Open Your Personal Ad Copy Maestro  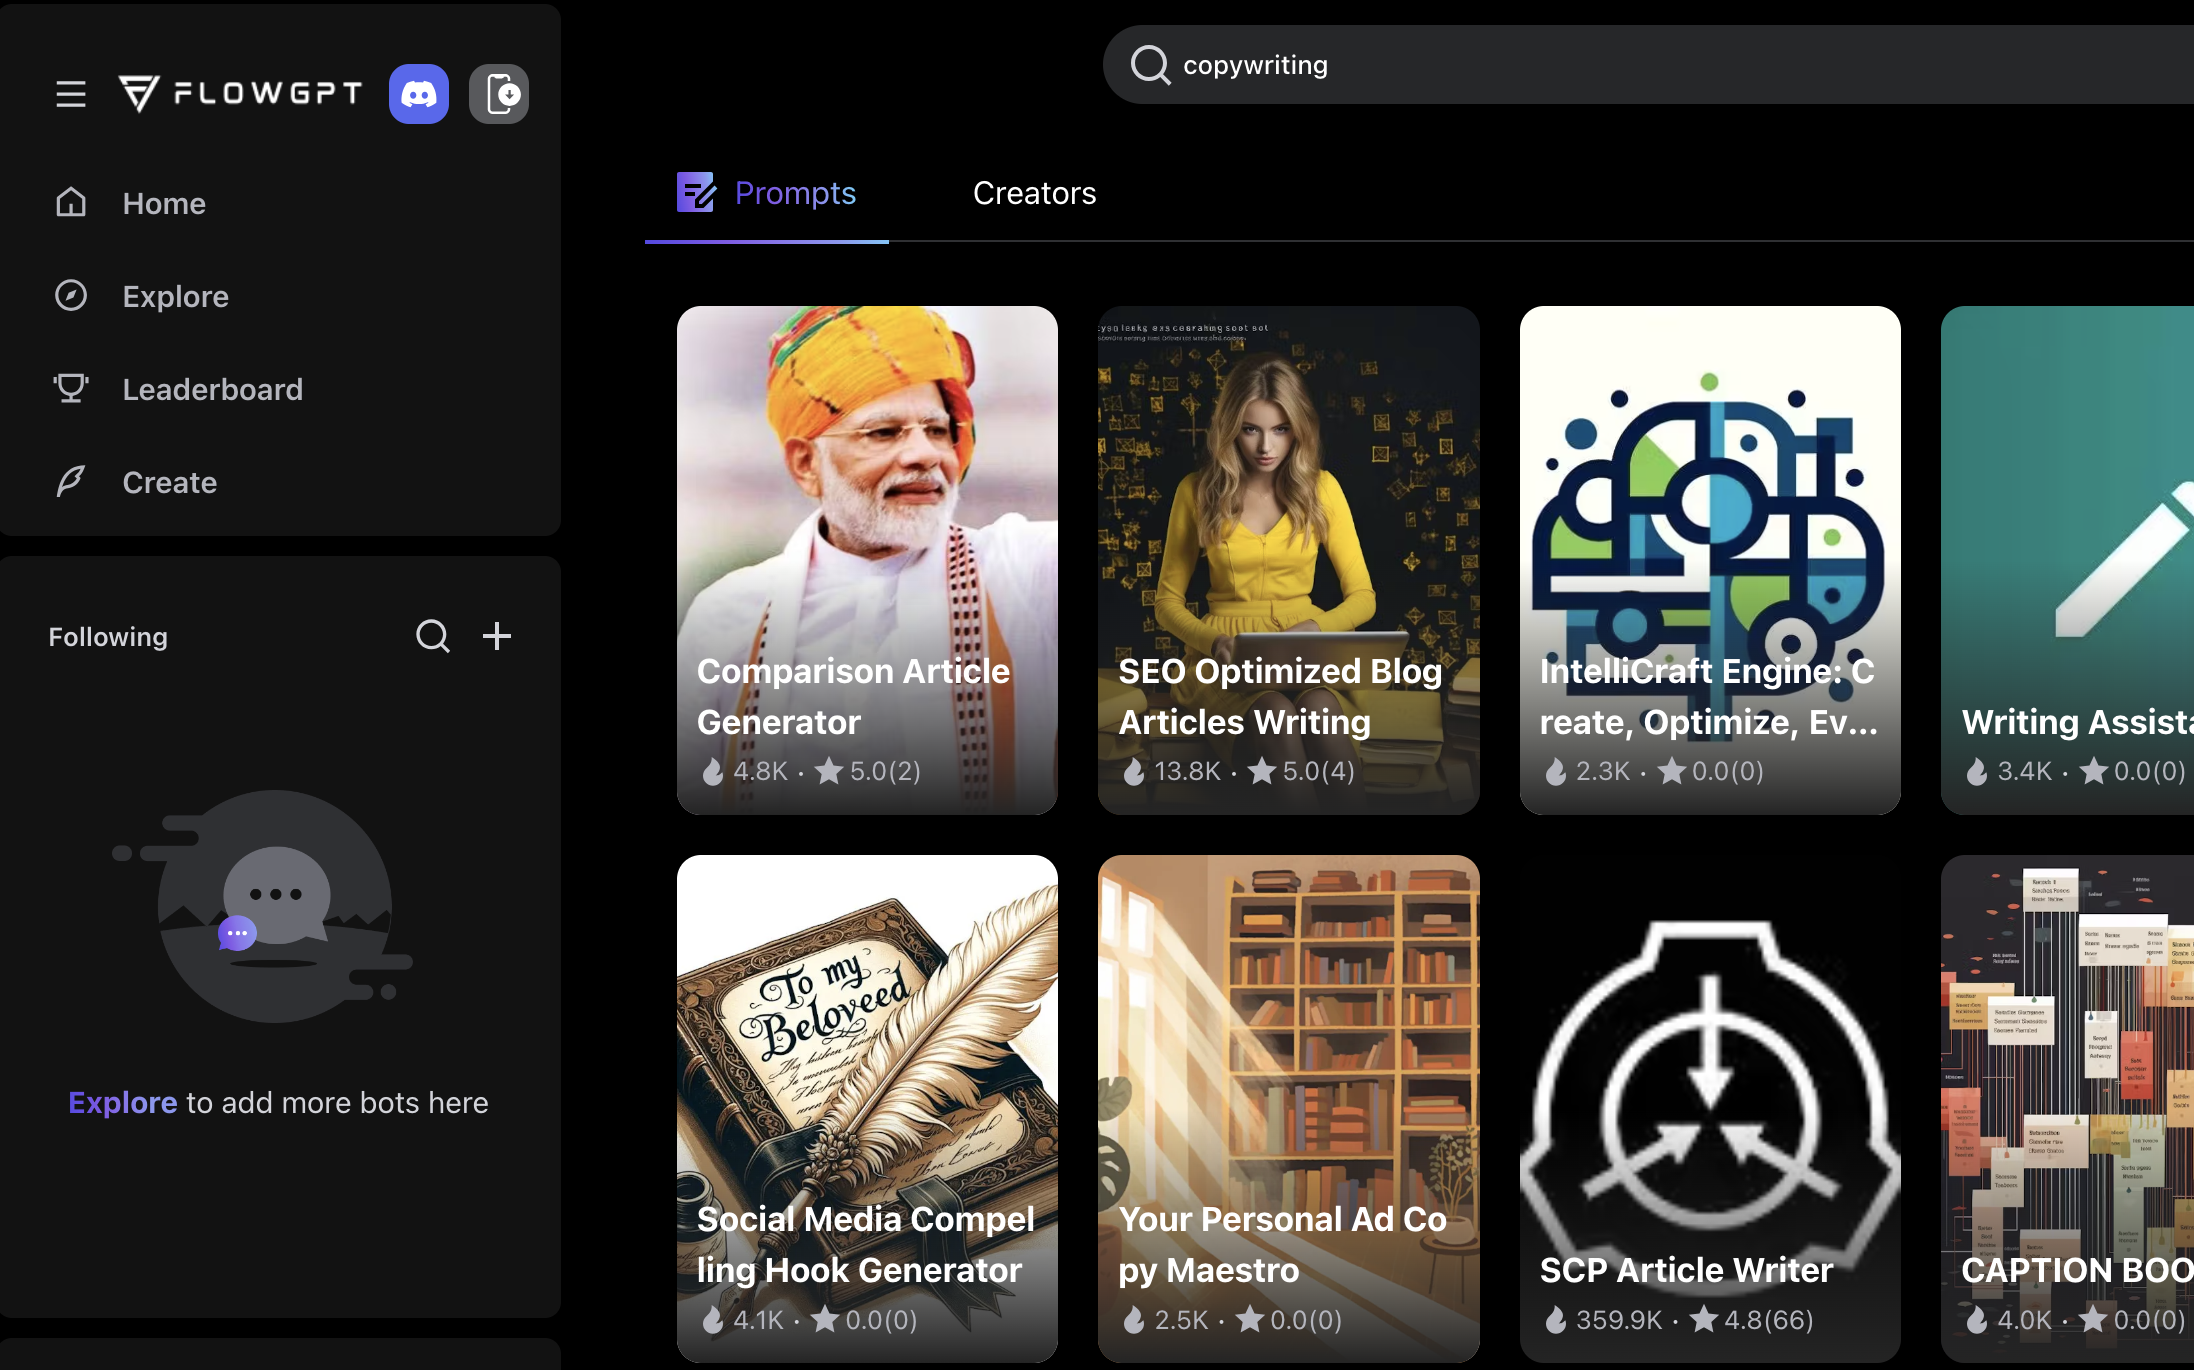click(x=1288, y=1108)
